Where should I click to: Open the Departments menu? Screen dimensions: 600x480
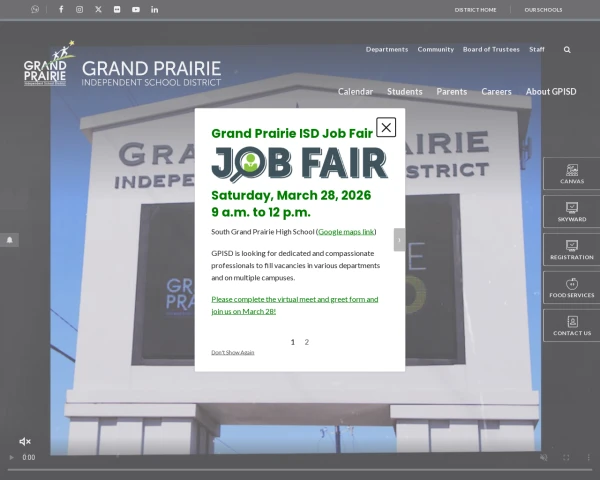(387, 49)
